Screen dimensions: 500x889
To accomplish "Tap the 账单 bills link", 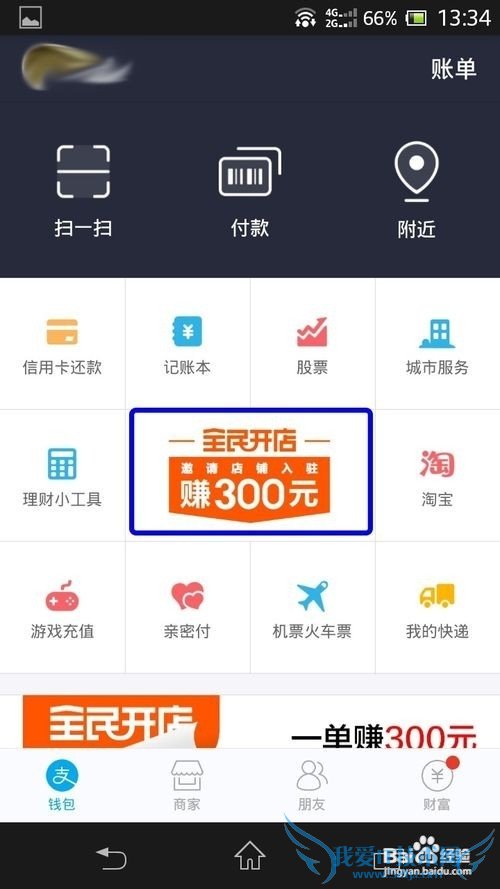I will [454, 69].
